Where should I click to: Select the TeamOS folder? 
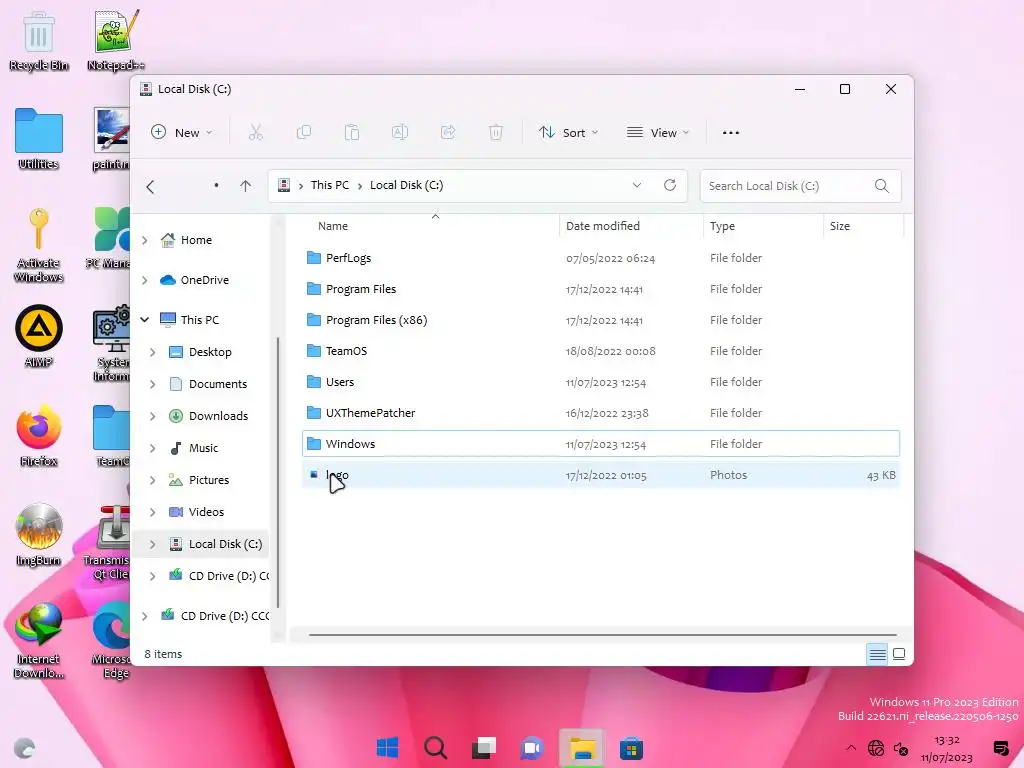pyautogui.click(x=601, y=351)
